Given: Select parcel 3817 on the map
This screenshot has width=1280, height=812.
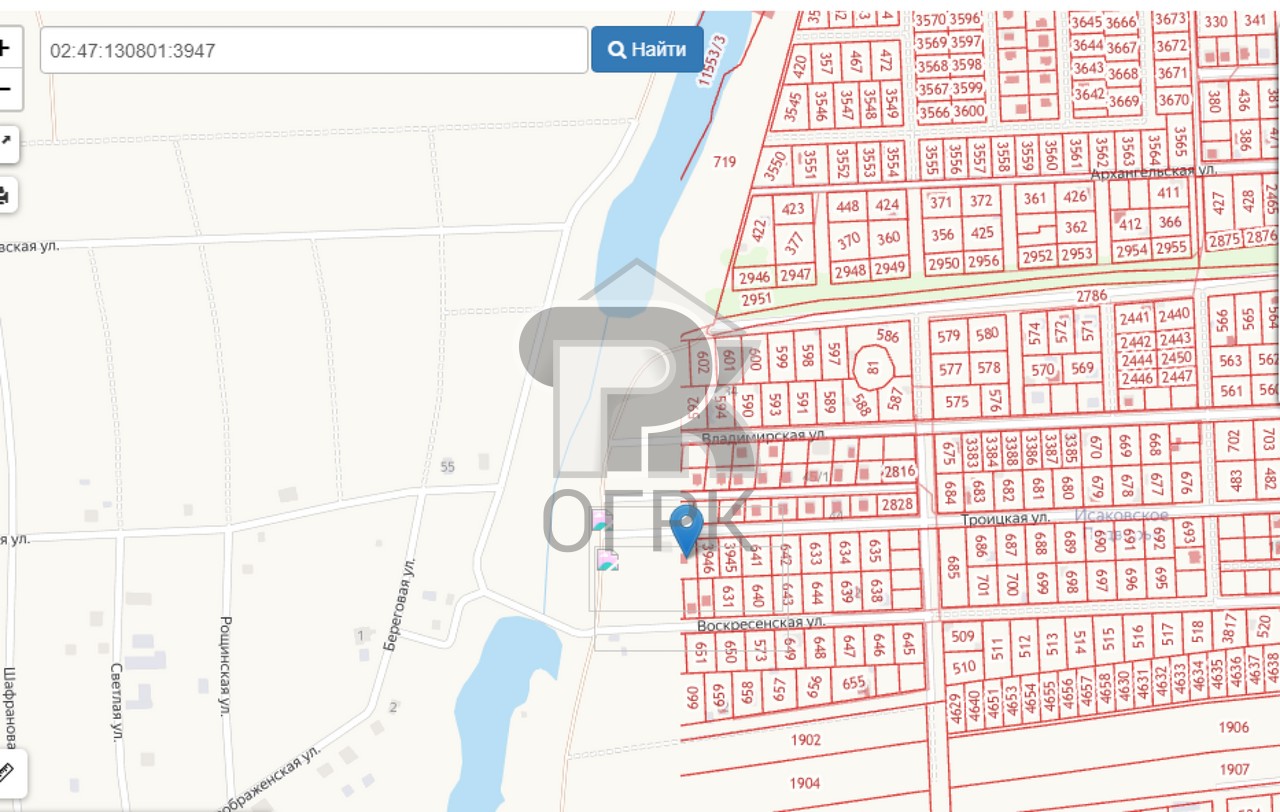Looking at the screenshot, I should point(1229,628).
